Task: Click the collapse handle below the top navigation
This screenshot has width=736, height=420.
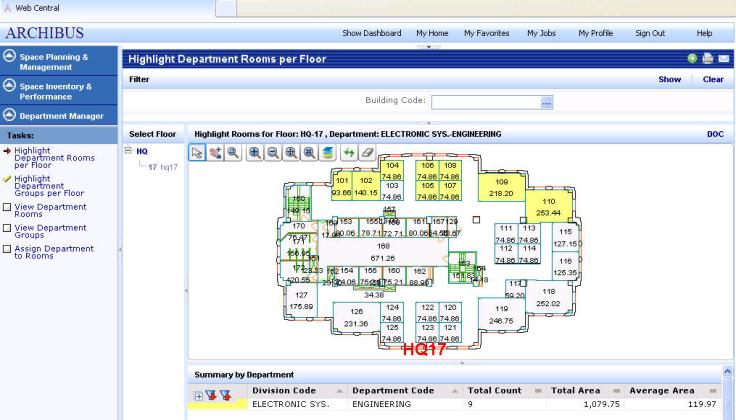Action: [x=428, y=47]
